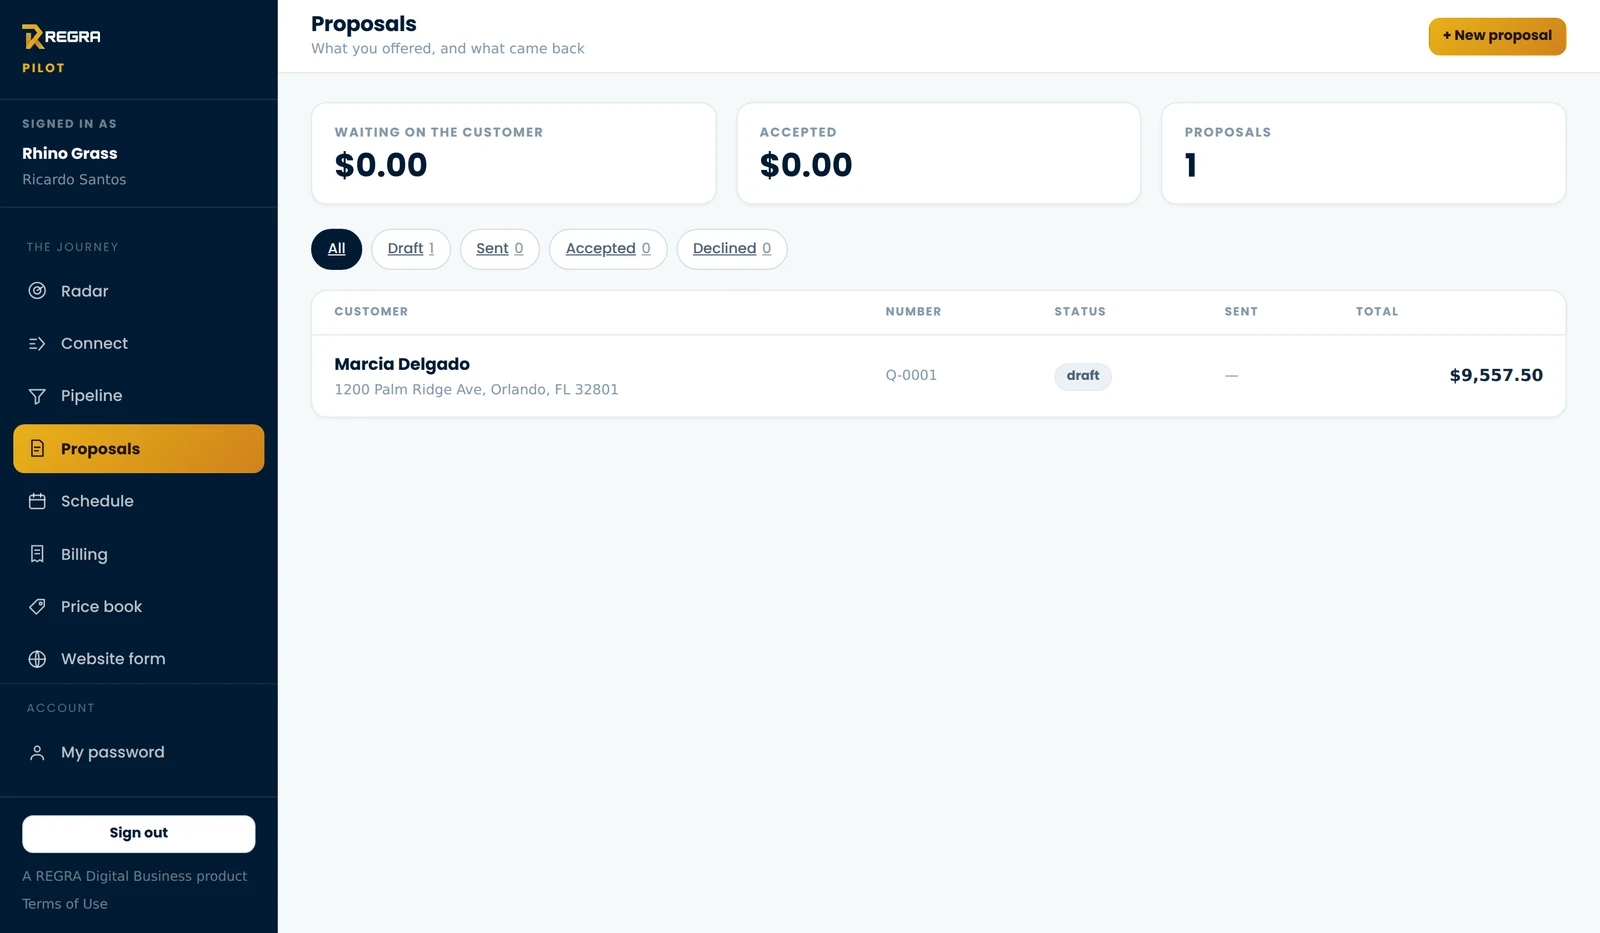Click the Customer column header
1600x933 pixels.
click(x=371, y=312)
